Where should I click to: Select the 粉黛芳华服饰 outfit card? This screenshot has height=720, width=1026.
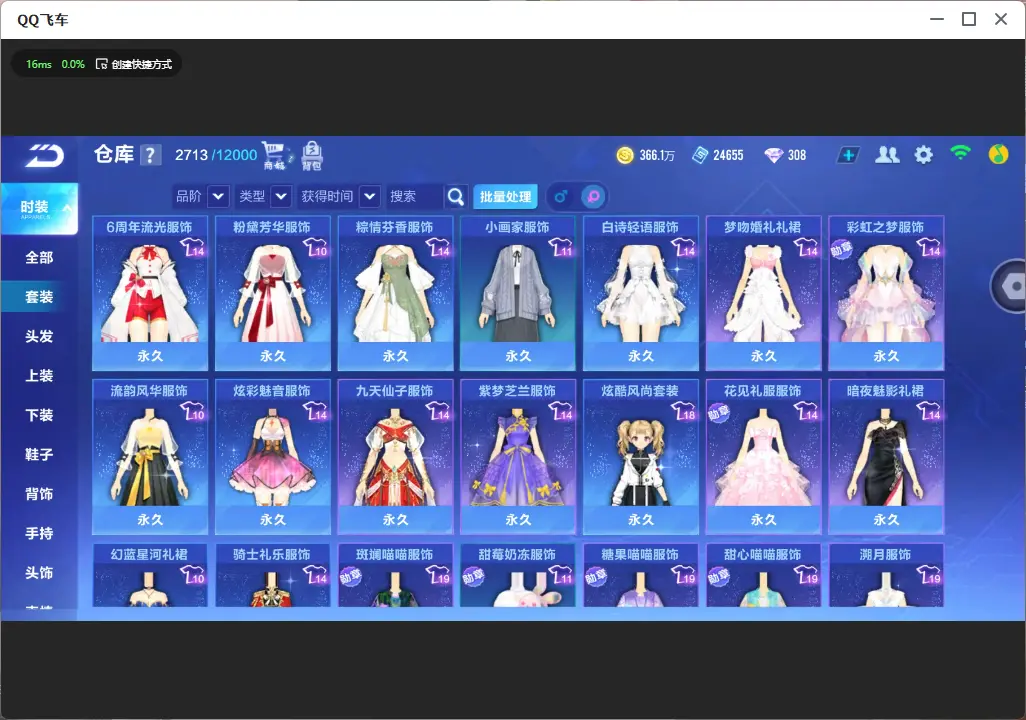[x=273, y=293]
